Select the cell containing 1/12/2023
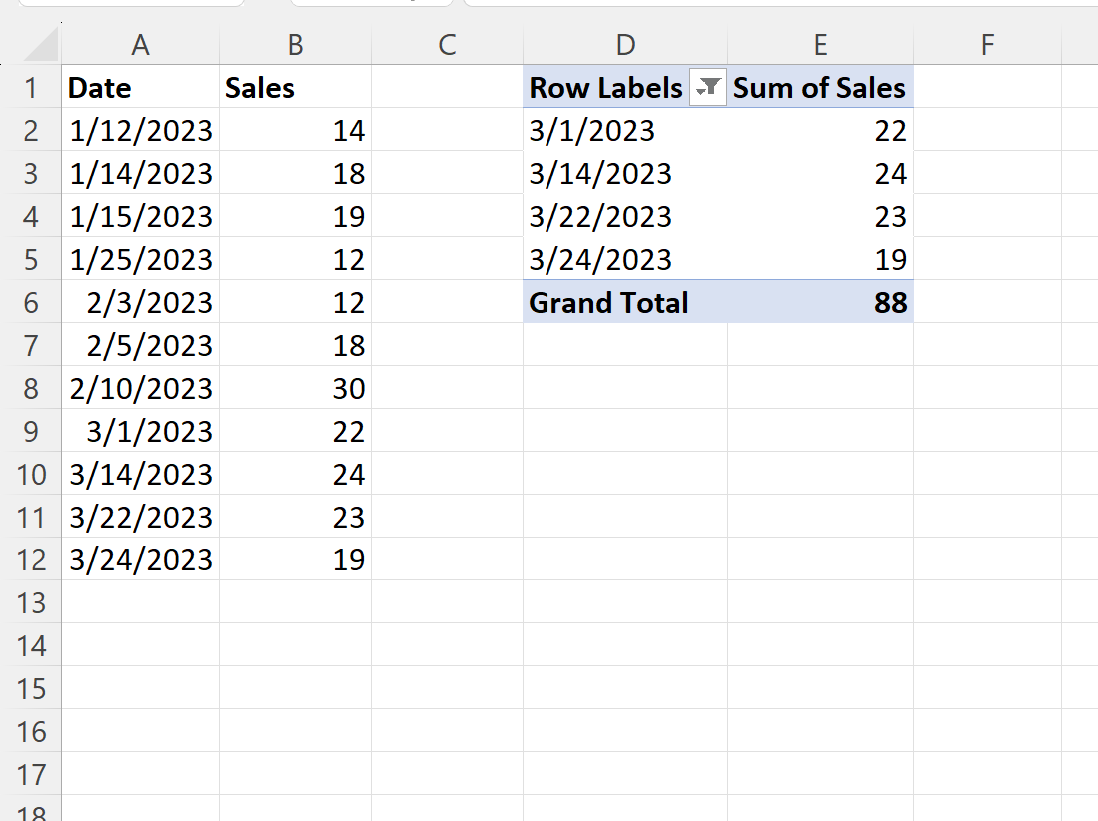The width and height of the screenshot is (1098, 821). 140,131
